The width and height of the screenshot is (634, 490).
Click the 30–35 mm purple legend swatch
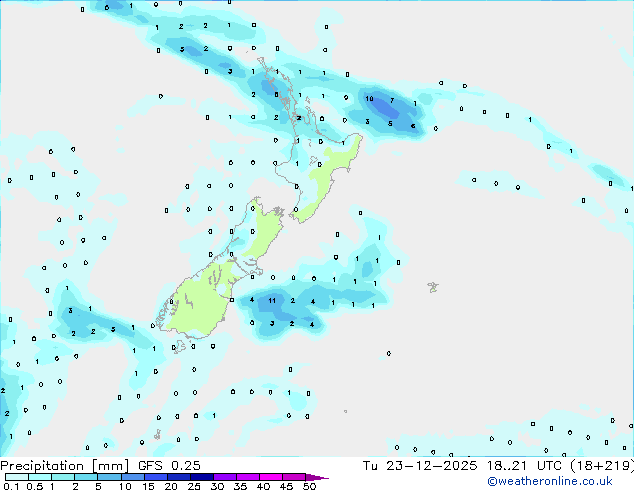point(224,477)
